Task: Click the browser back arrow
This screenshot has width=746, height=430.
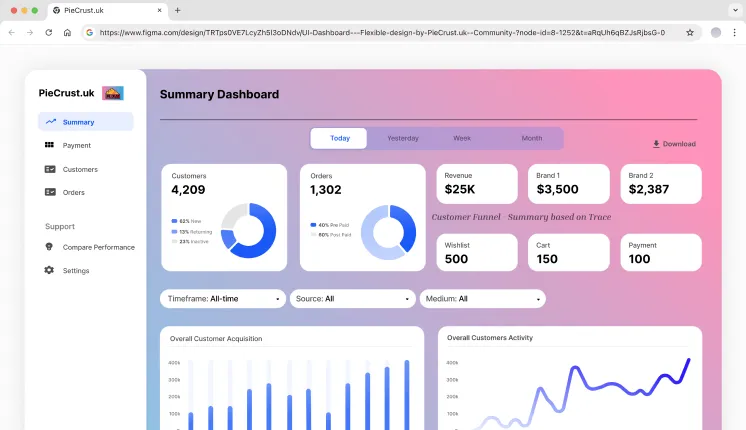Action: tap(12, 32)
